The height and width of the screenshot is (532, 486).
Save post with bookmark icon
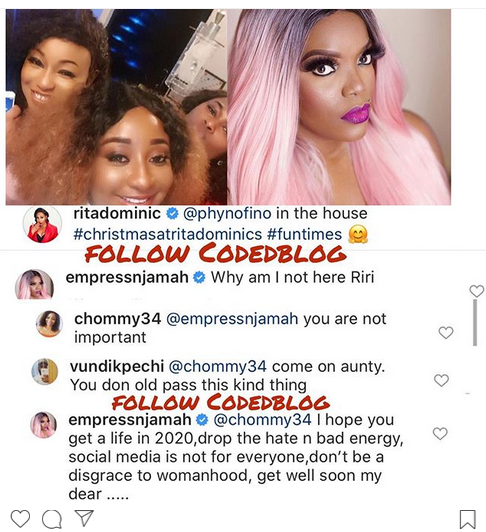click(x=467, y=519)
